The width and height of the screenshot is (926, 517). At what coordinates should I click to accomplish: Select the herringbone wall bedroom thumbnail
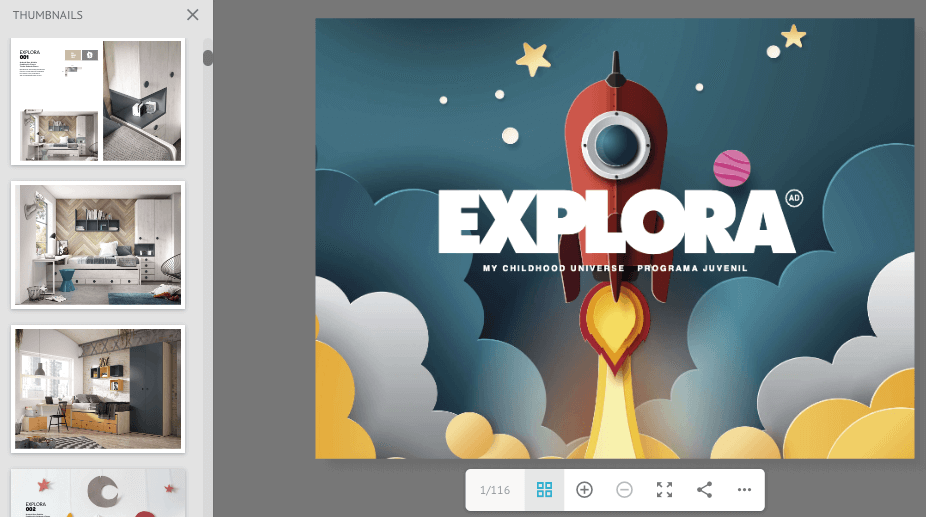click(98, 245)
